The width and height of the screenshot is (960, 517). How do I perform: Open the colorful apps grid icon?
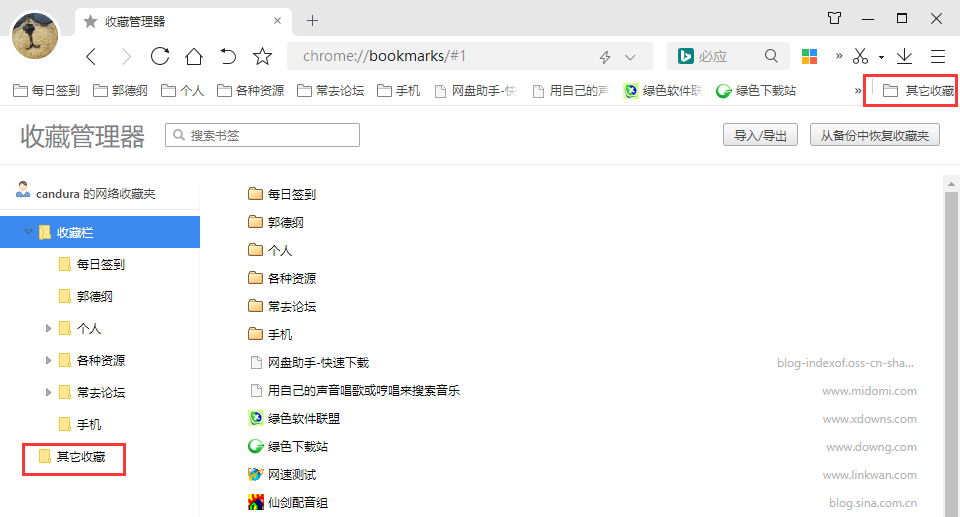pos(809,56)
